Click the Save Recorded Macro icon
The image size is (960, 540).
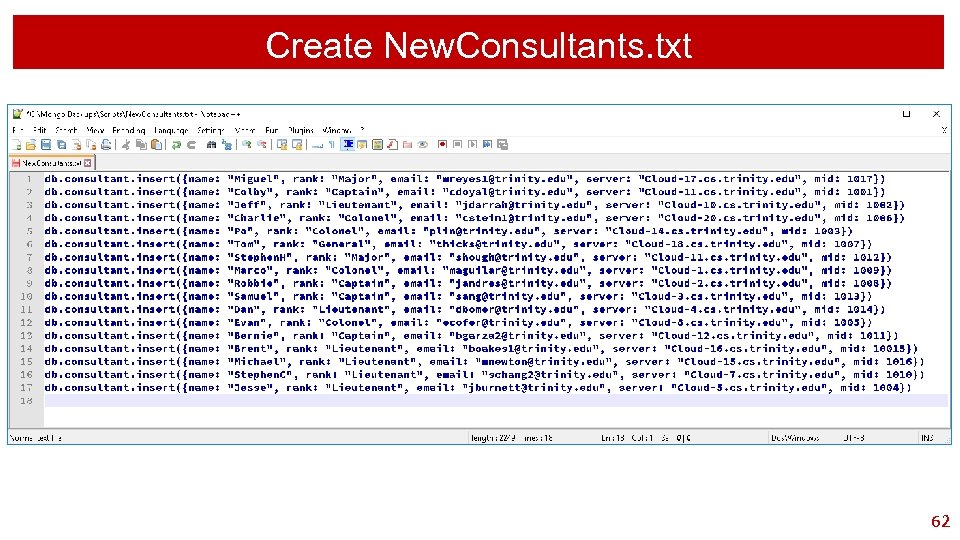(x=503, y=144)
